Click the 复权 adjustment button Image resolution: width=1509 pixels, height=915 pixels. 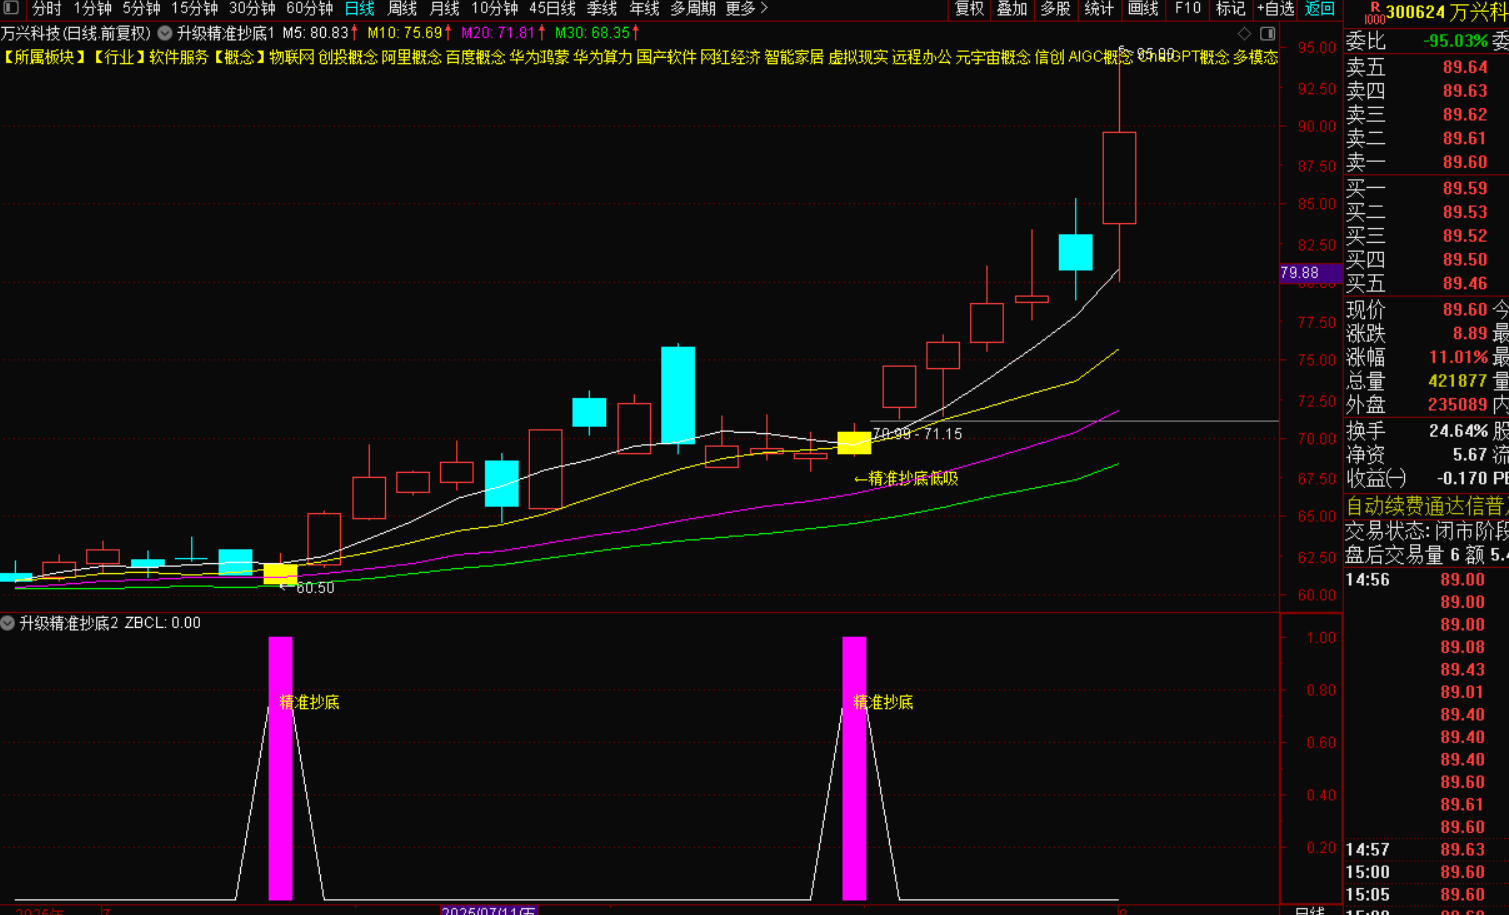969,9
